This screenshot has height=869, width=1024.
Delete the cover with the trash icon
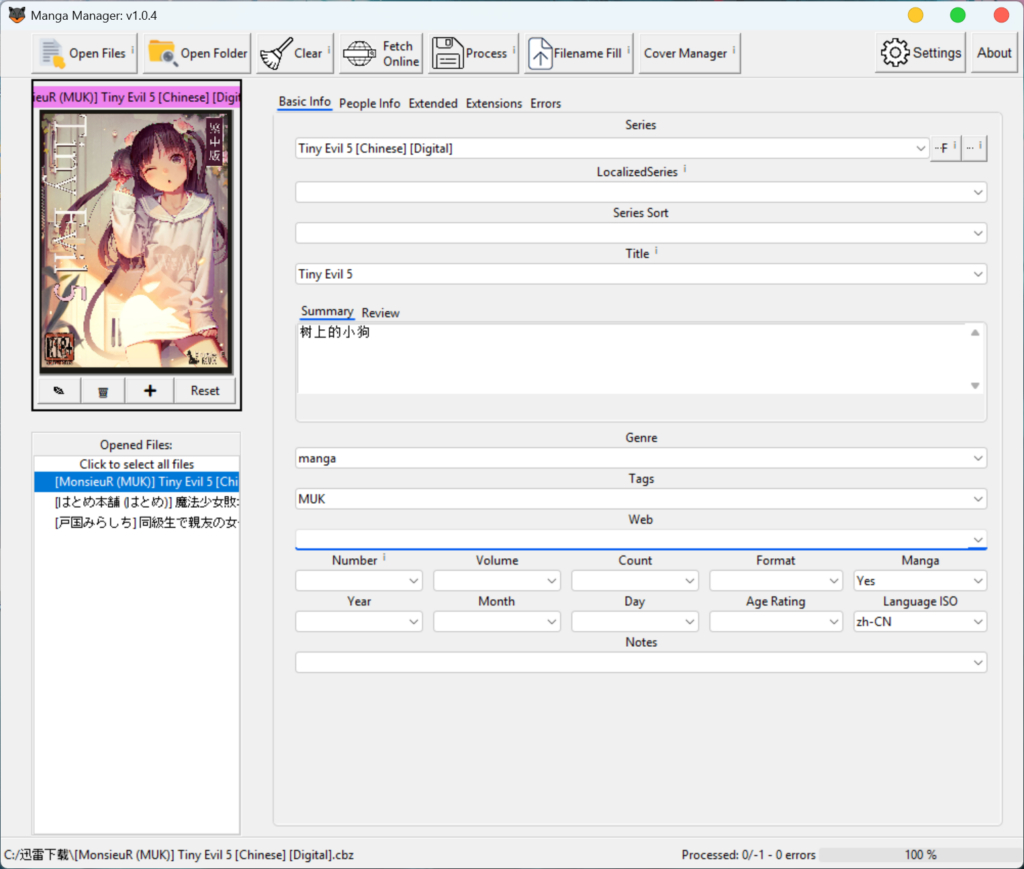coord(103,391)
